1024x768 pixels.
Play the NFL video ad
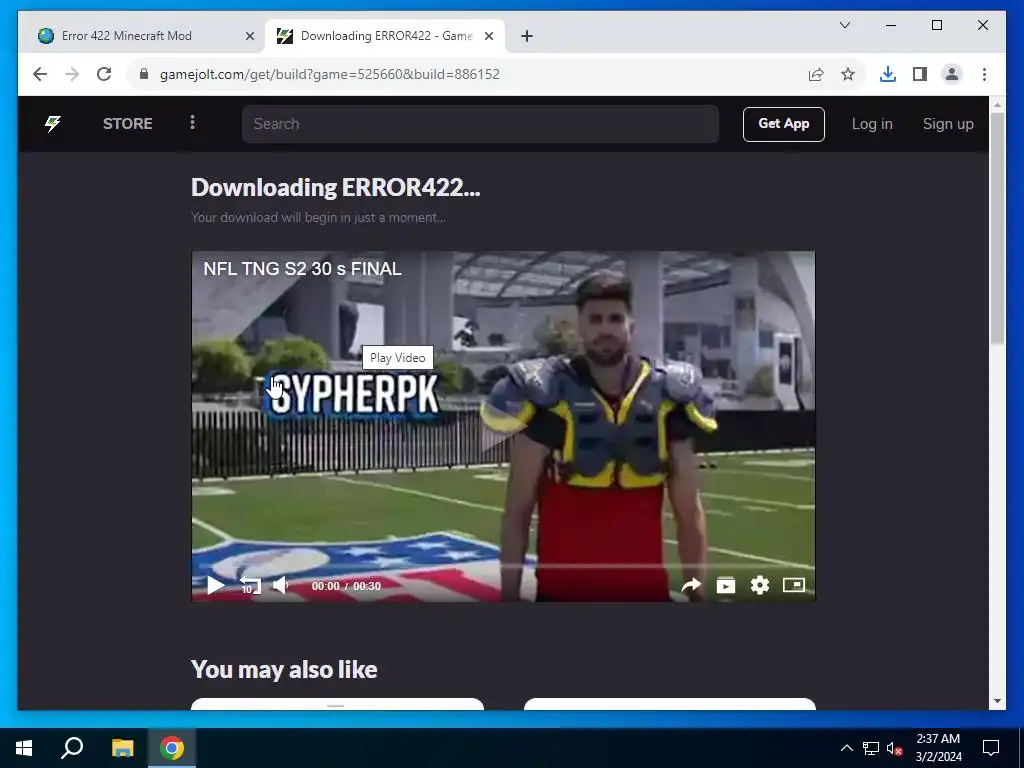pos(216,585)
